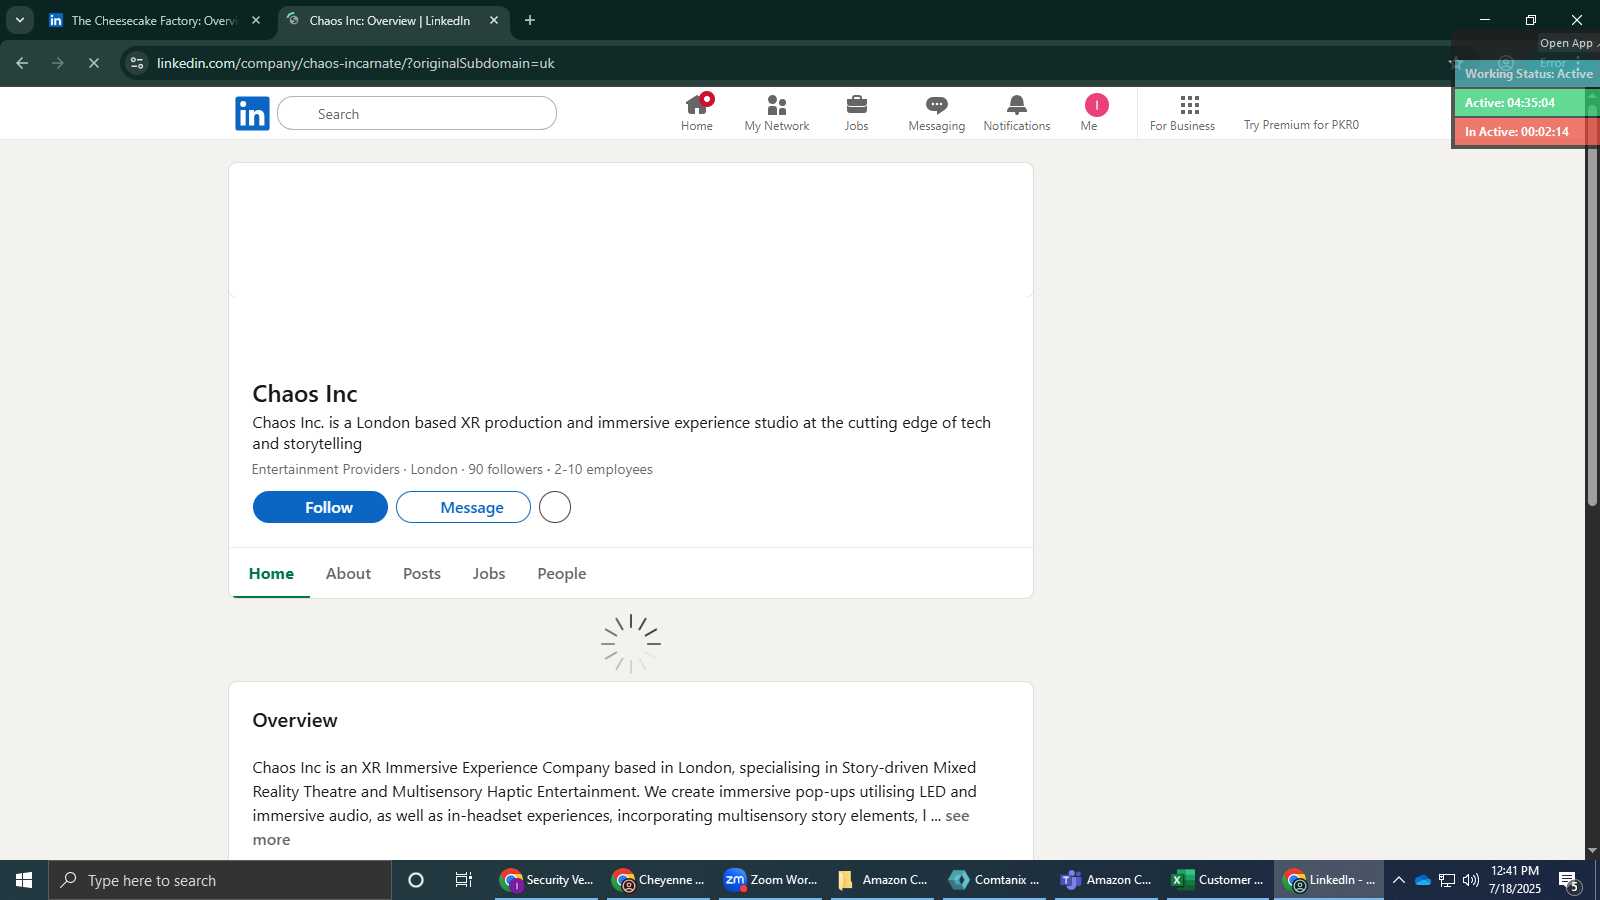Screen dimensions: 1600x900
Task: Open the Notifications bell
Action: [x=1017, y=113]
